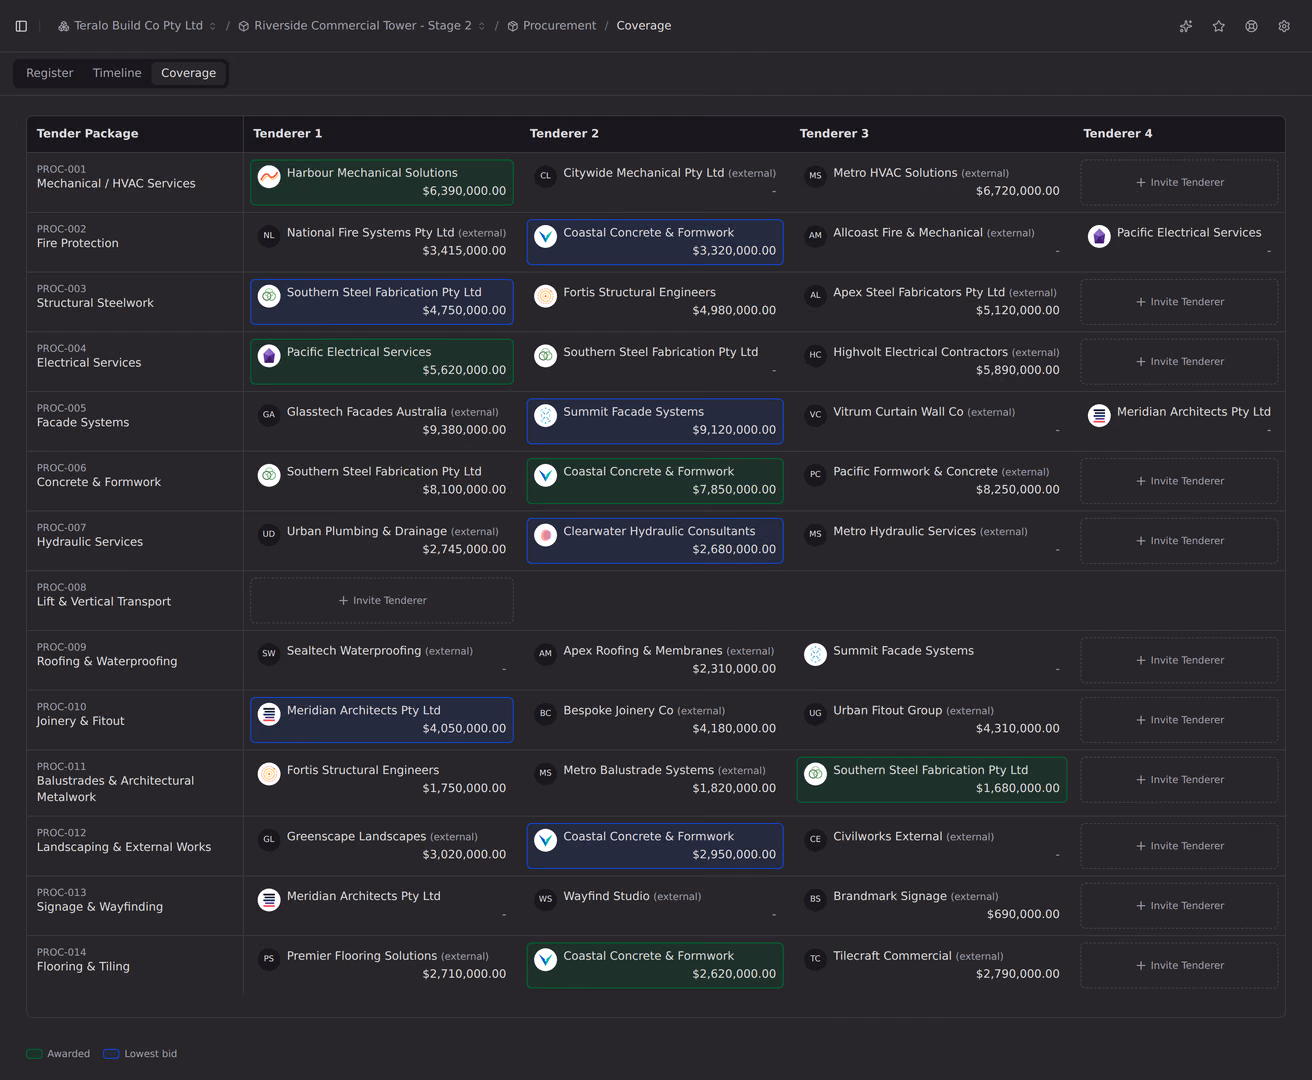The height and width of the screenshot is (1080, 1312).
Task: Open the Bespoke Joinery Co bid card
Action: [655, 720]
